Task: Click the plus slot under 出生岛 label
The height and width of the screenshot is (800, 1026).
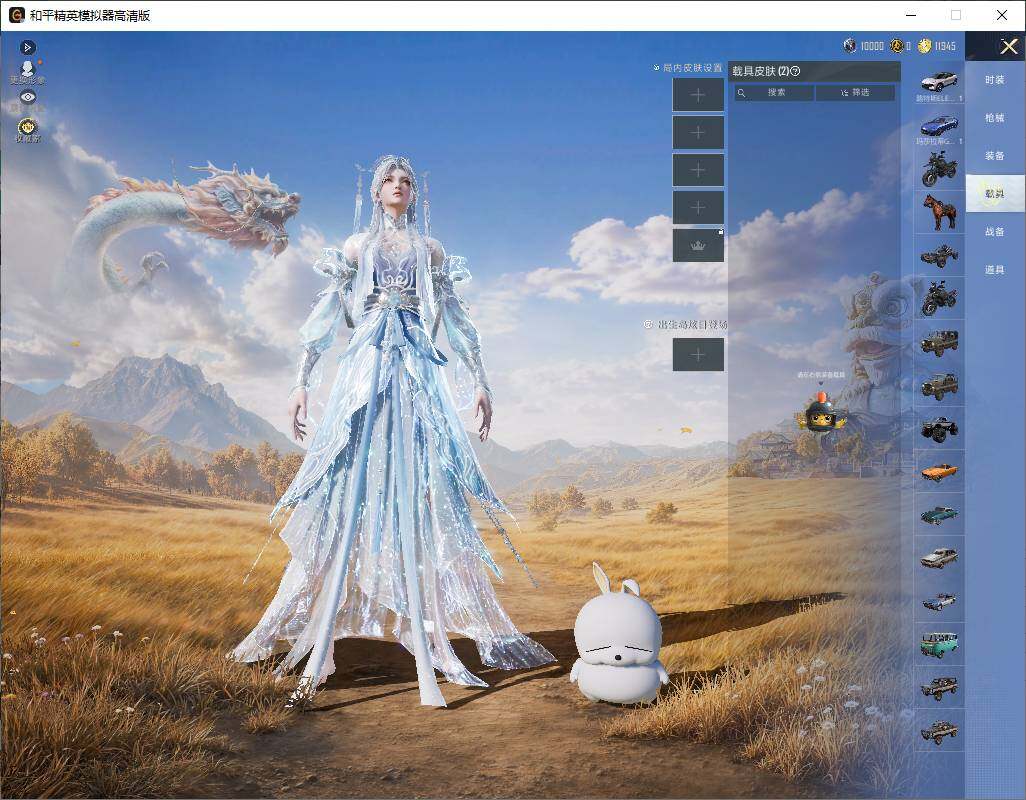Action: coord(698,355)
